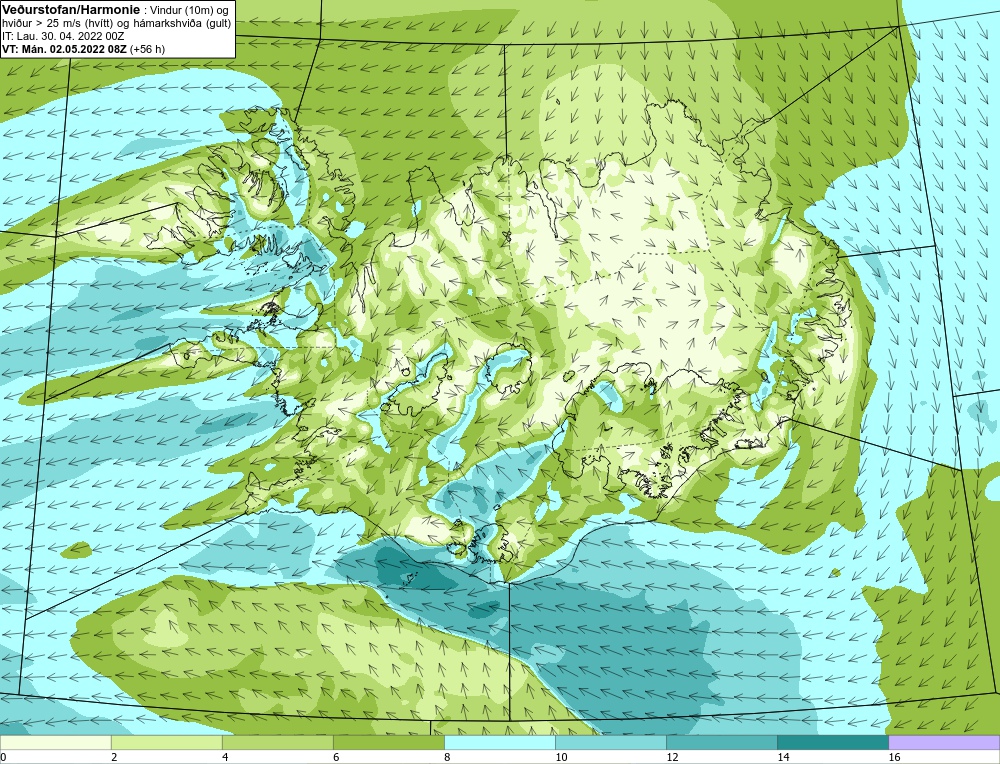Click legend scale label 8

(447, 757)
